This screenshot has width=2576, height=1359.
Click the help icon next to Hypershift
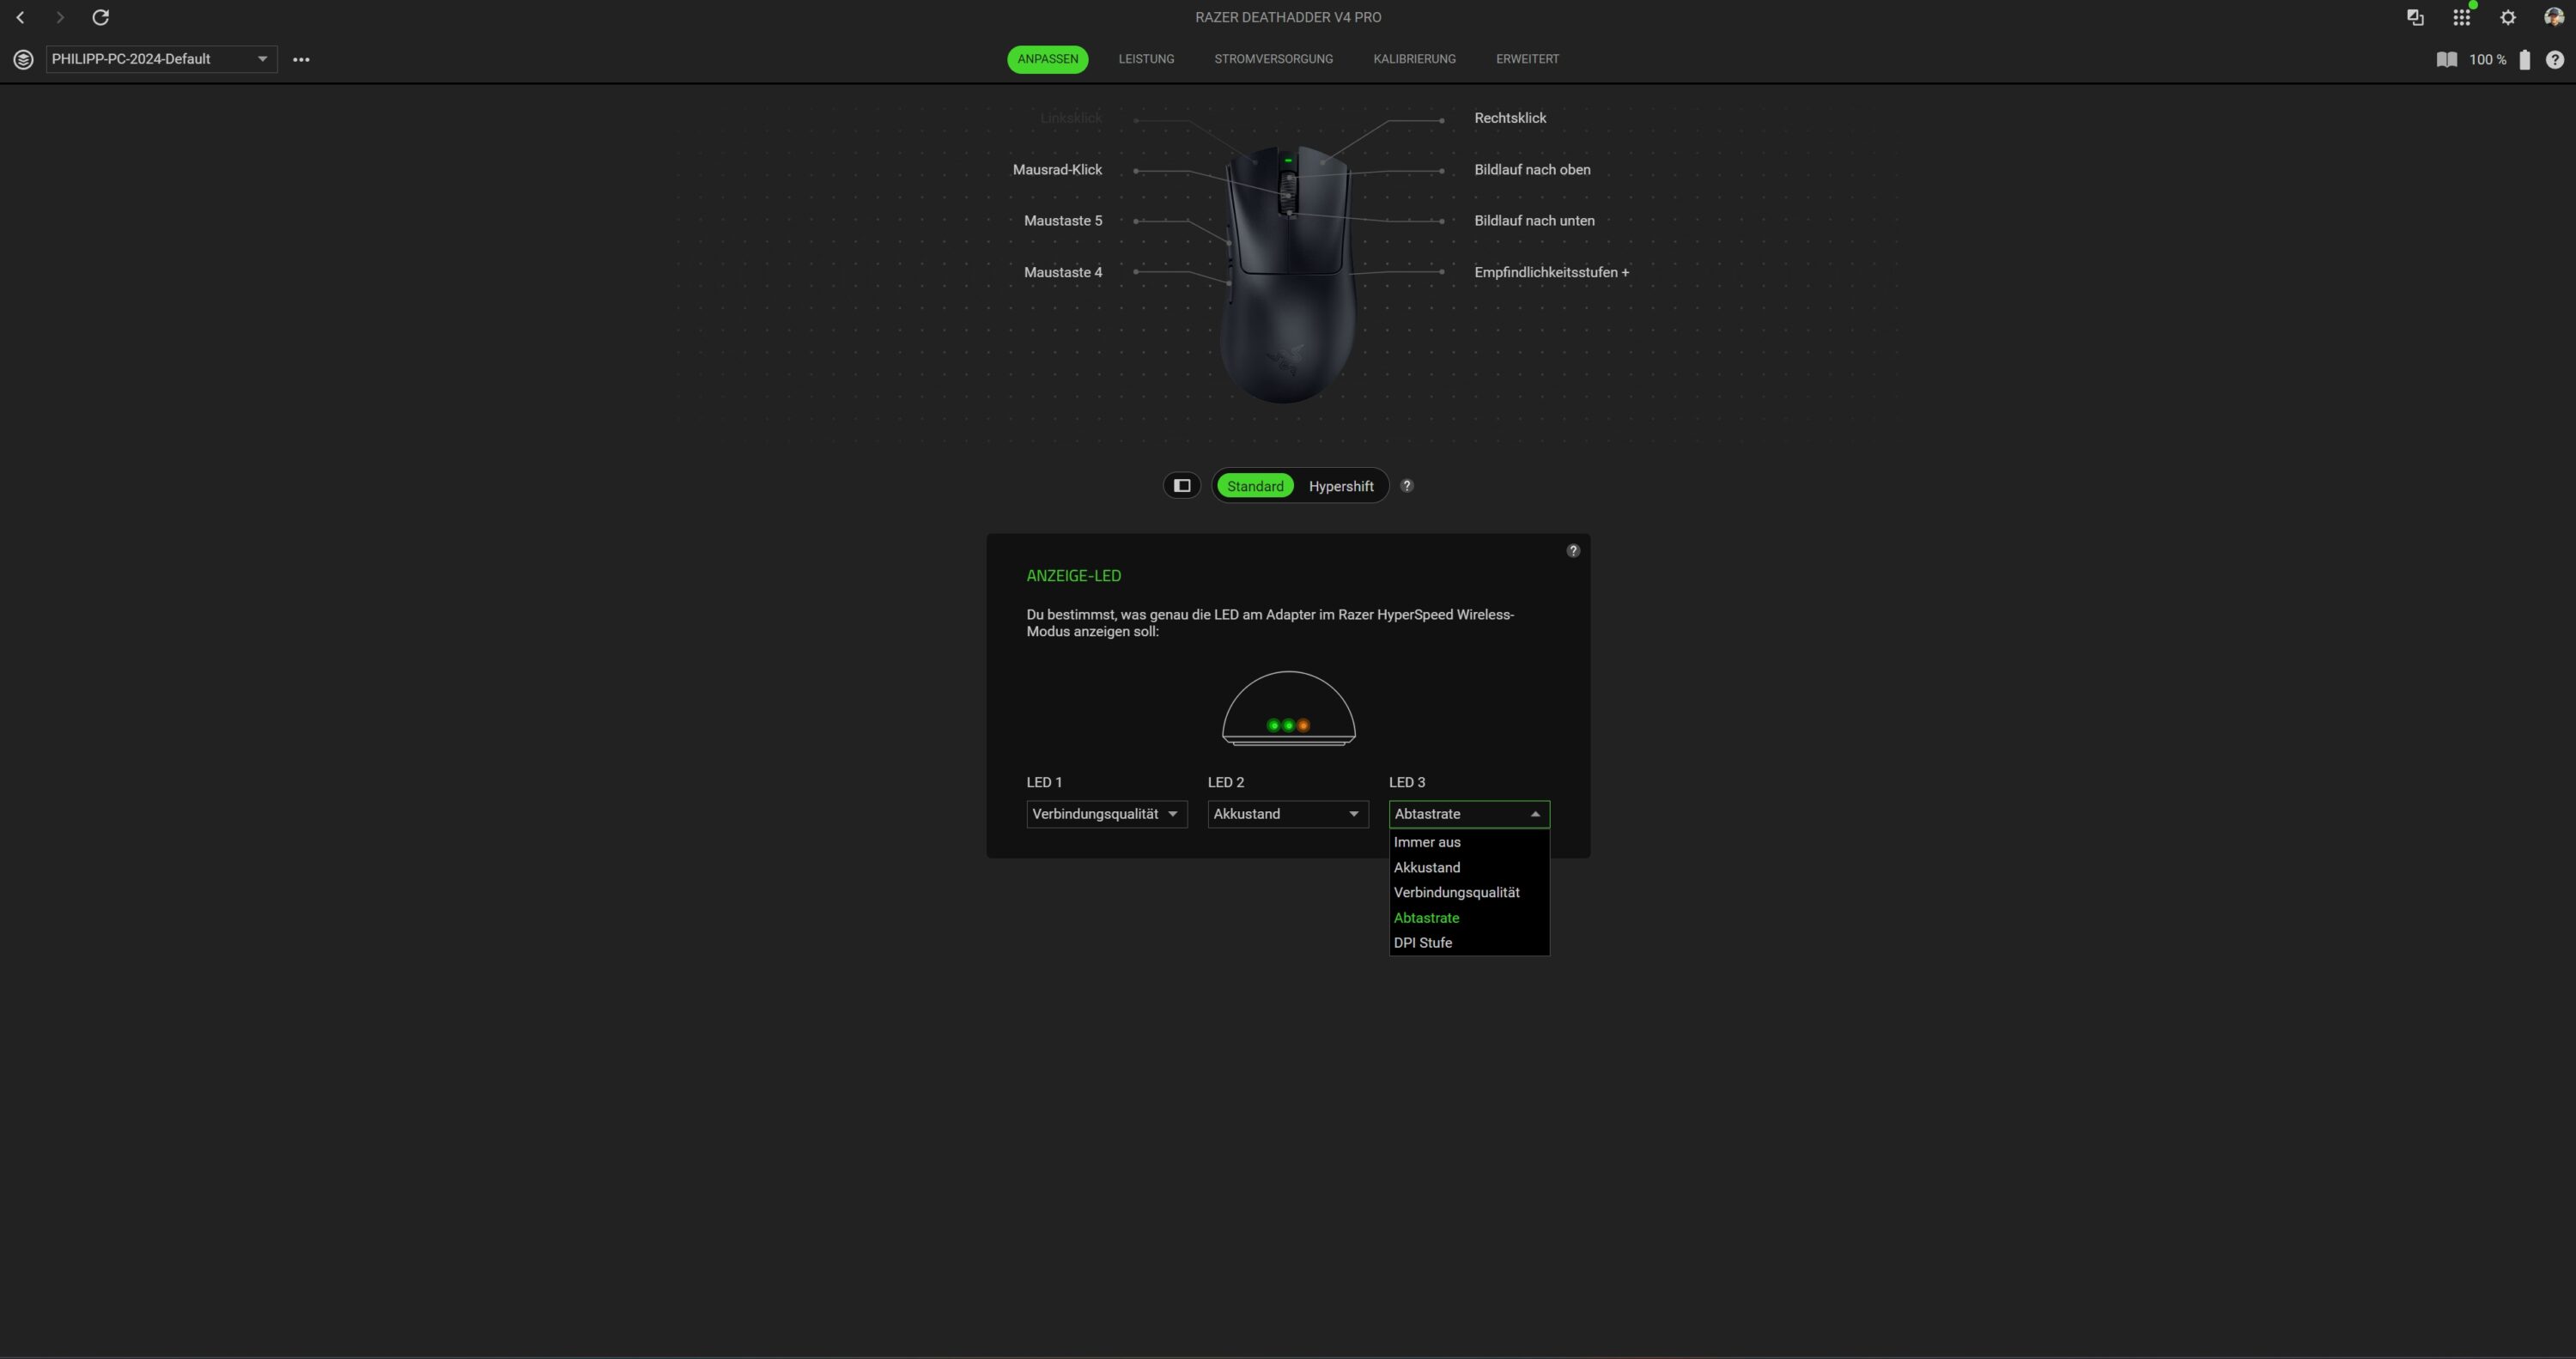(x=1407, y=486)
